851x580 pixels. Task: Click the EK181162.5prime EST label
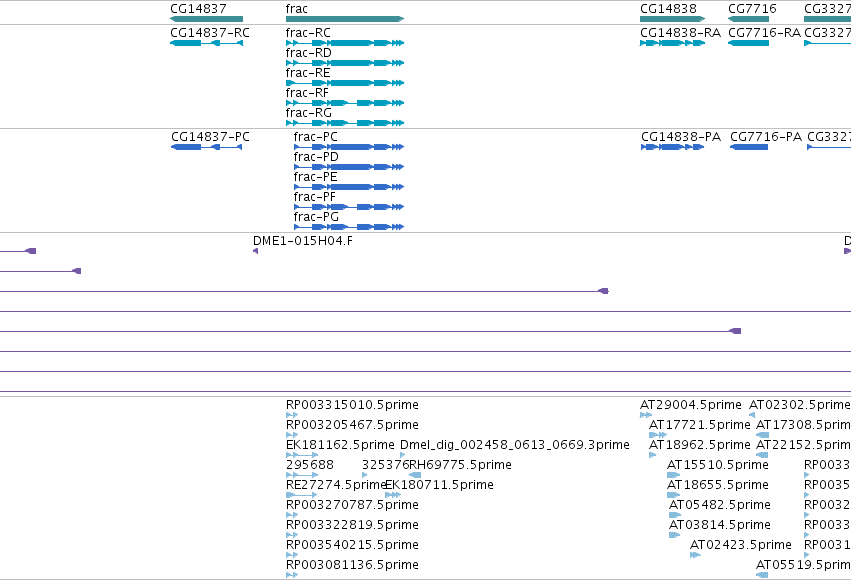[x=340, y=445]
